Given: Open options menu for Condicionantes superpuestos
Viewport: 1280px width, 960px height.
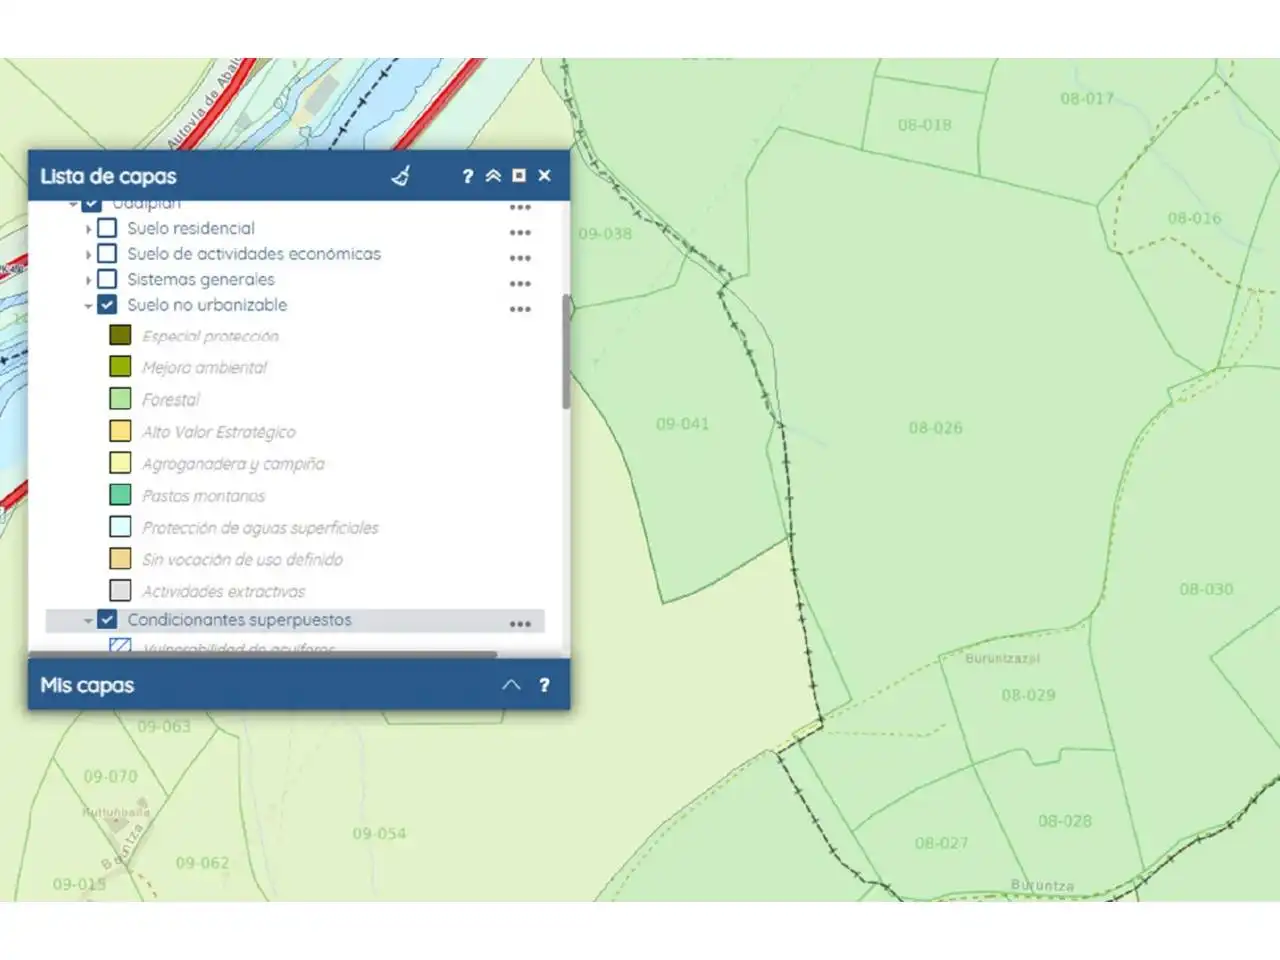Looking at the screenshot, I should 520,624.
